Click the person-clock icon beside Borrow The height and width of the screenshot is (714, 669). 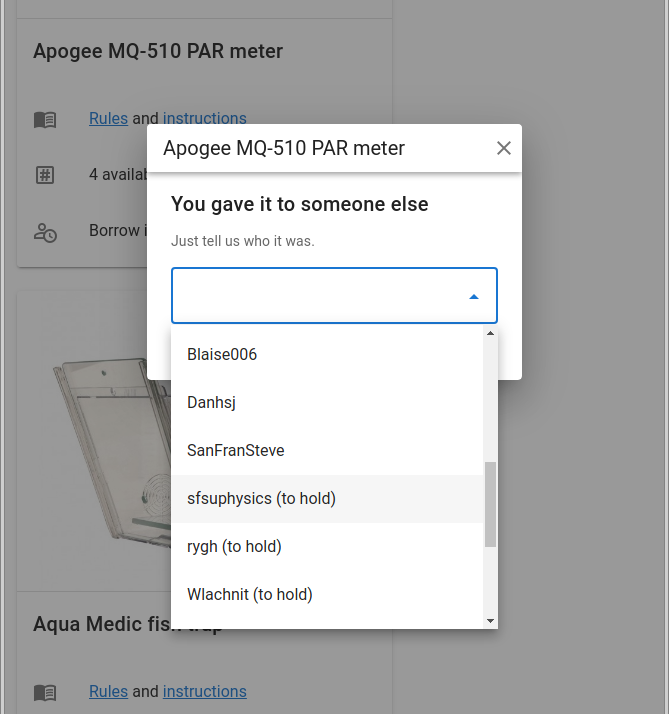click(x=45, y=232)
